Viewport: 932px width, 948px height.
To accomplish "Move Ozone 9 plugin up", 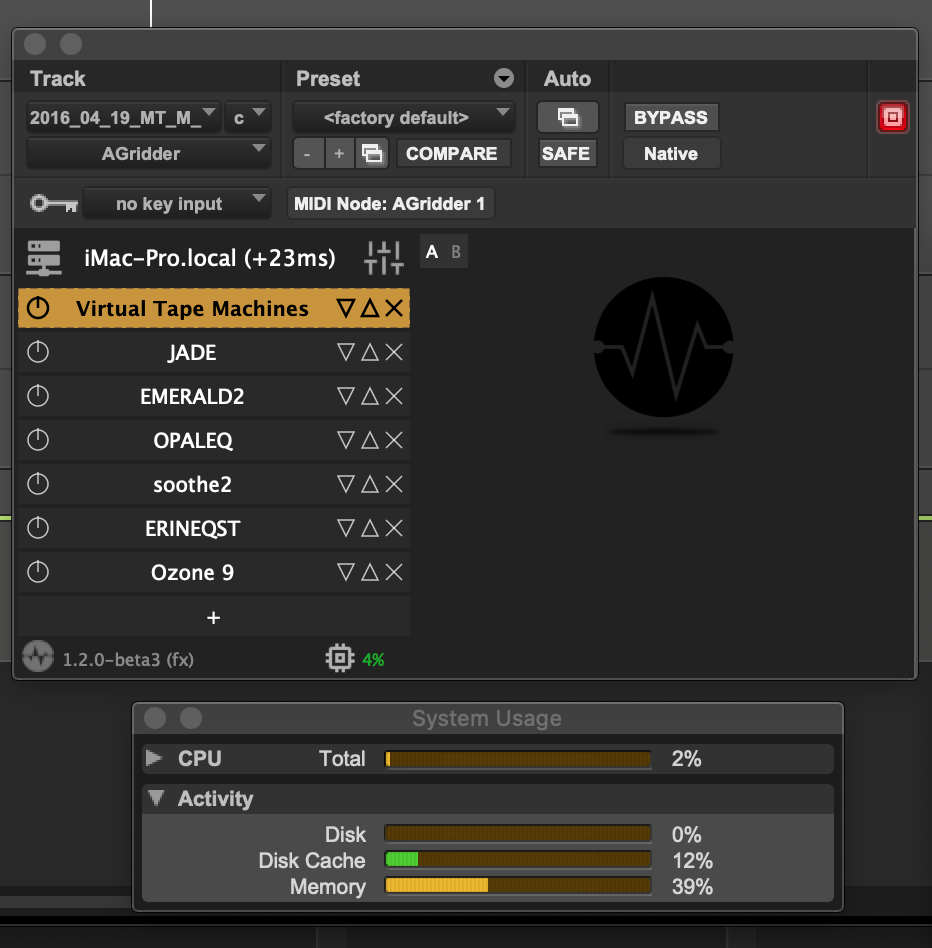I will [370, 572].
